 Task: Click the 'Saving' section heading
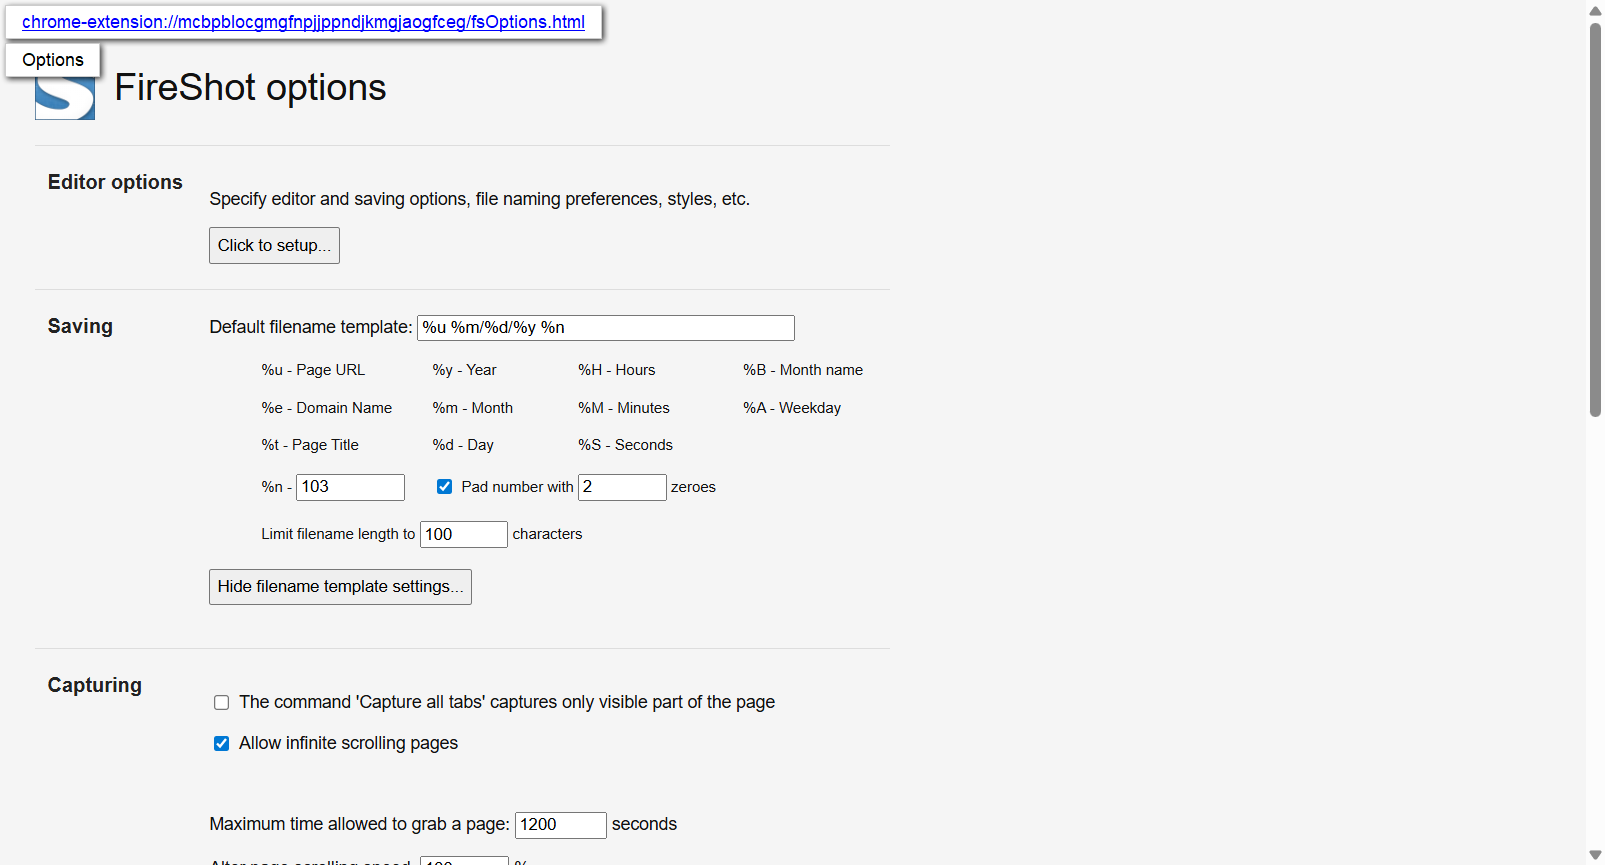point(80,326)
